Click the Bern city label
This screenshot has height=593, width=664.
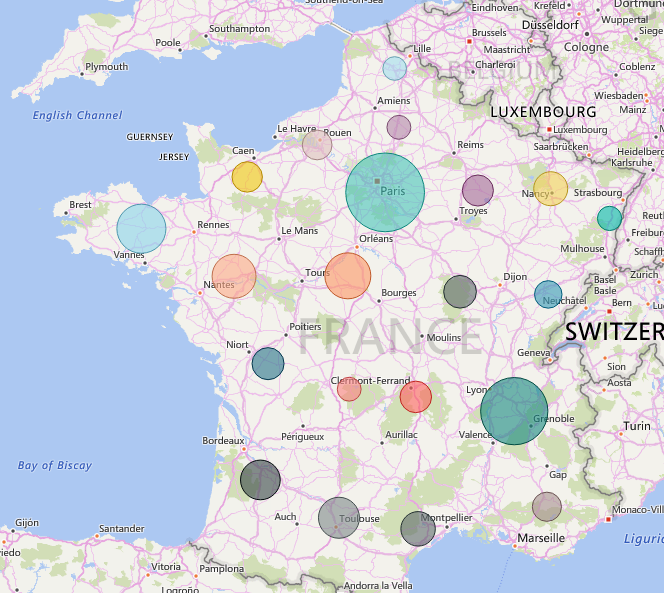tap(622, 303)
